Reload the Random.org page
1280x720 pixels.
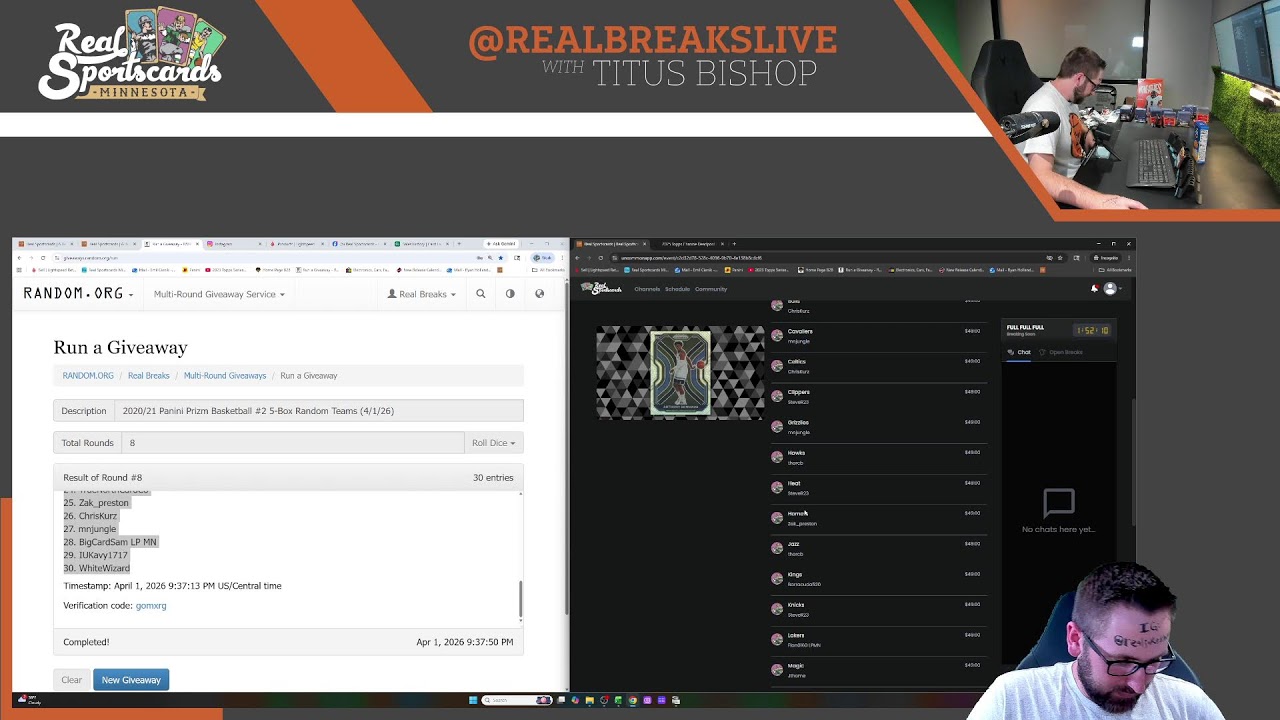pos(43,258)
